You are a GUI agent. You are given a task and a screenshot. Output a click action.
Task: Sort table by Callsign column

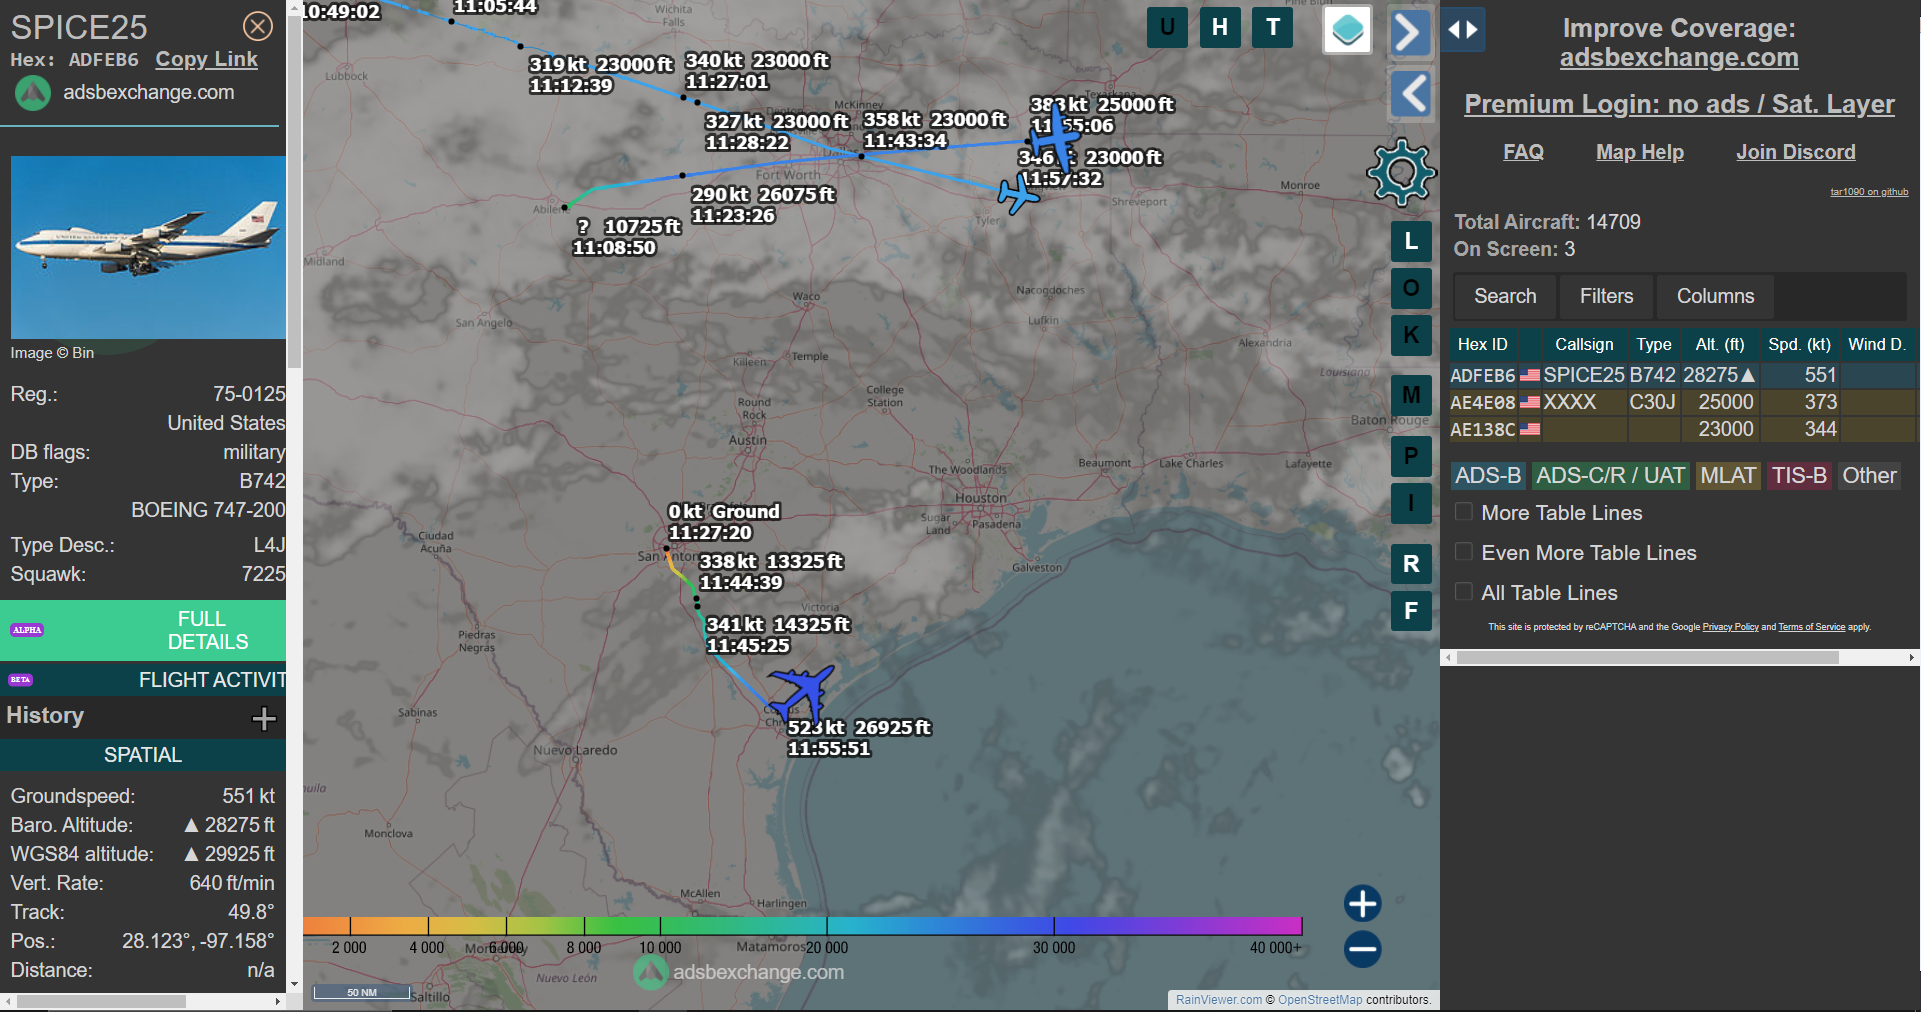[1583, 344]
